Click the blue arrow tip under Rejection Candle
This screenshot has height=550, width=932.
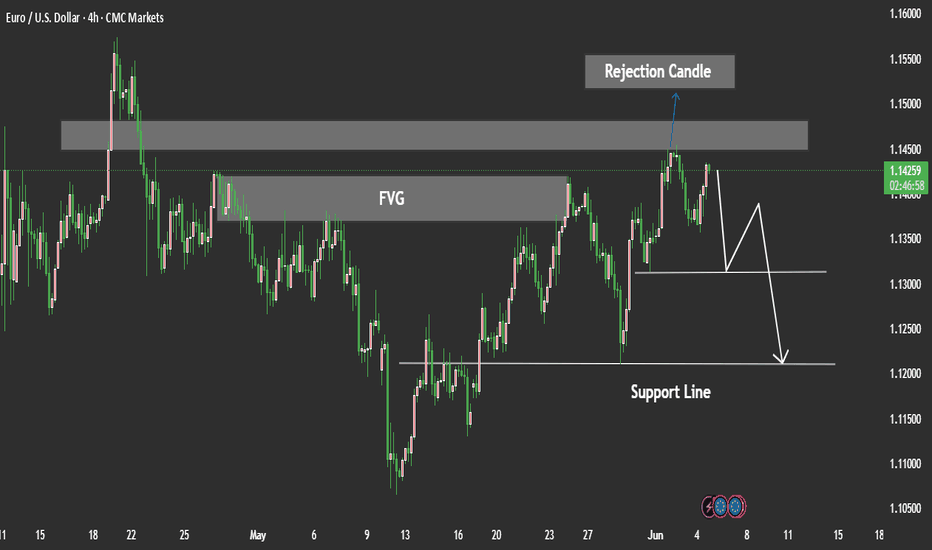tap(675, 95)
